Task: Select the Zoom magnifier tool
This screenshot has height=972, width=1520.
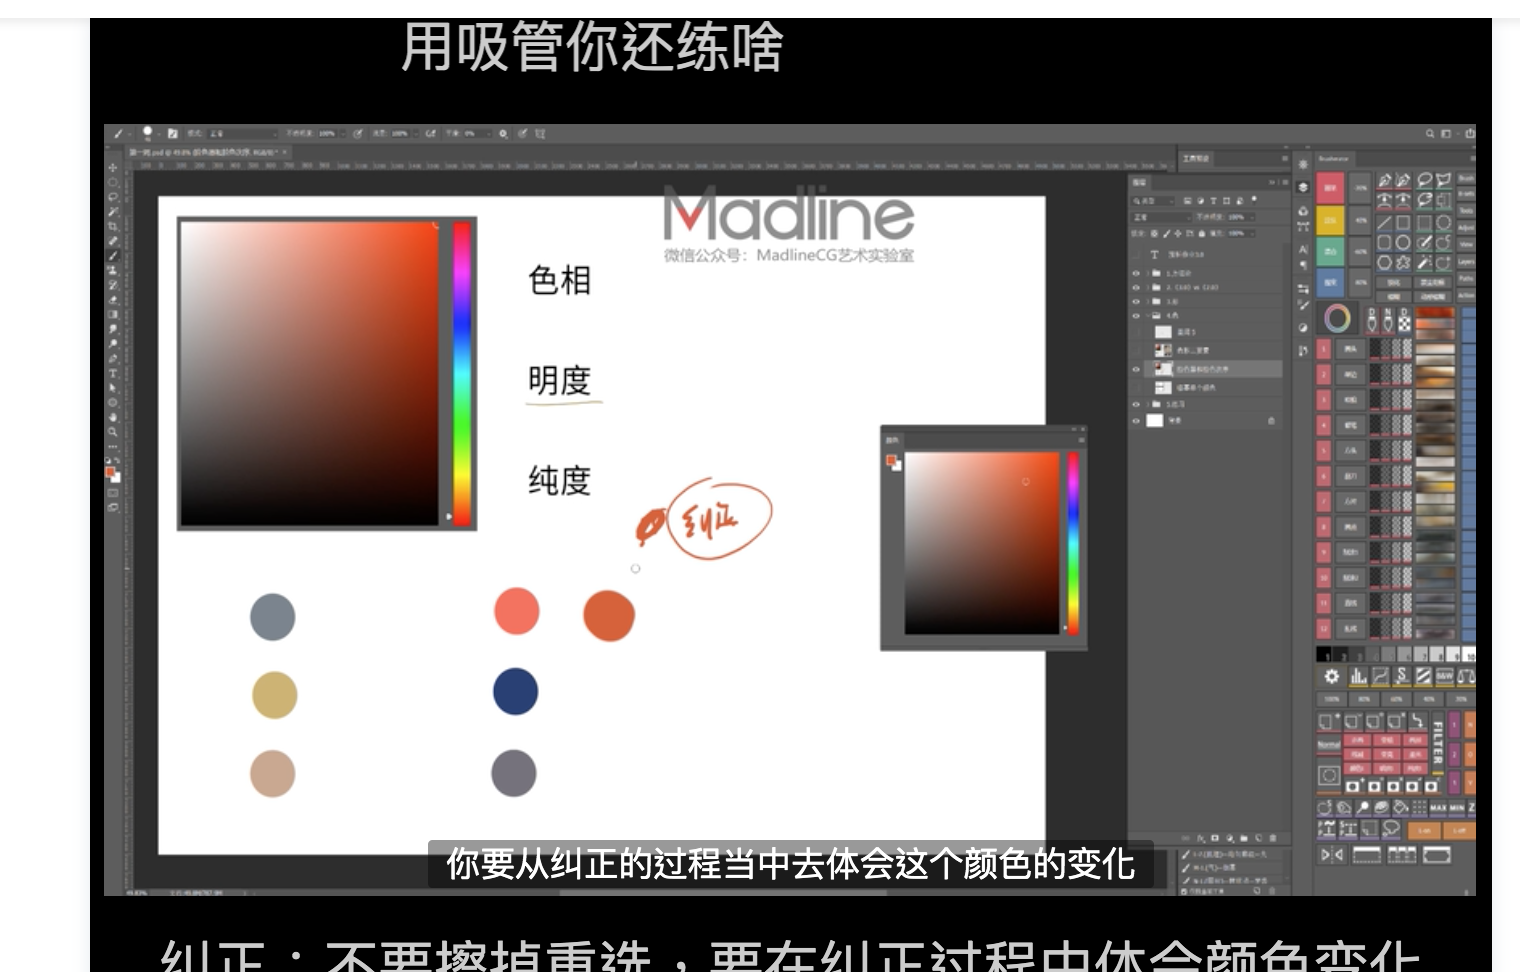Action: pyautogui.click(x=112, y=433)
